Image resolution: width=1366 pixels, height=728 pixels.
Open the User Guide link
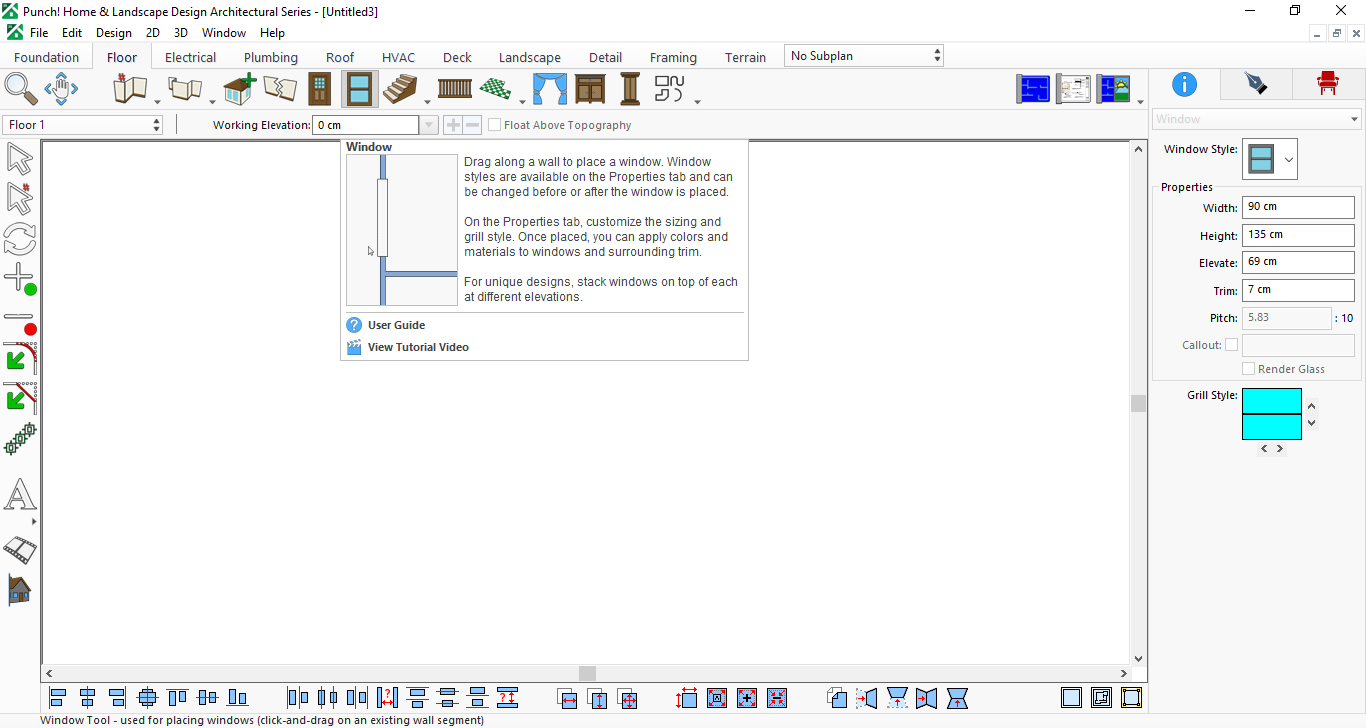click(396, 325)
